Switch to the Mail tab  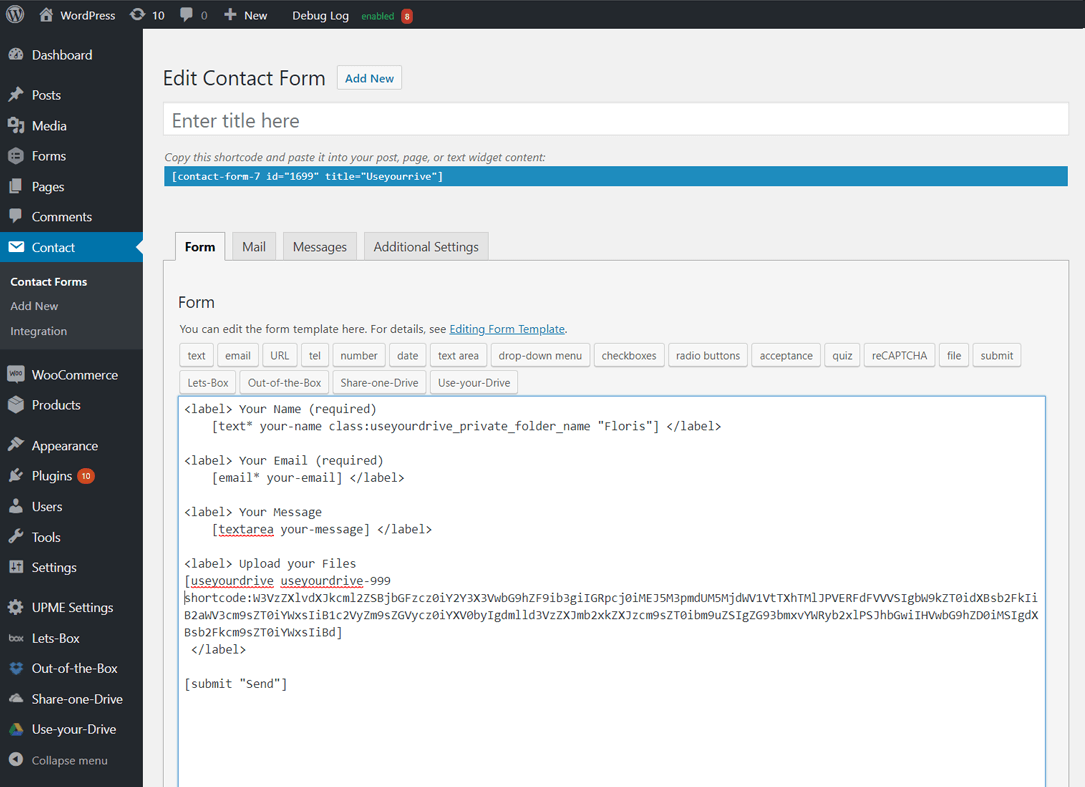pyautogui.click(x=254, y=246)
